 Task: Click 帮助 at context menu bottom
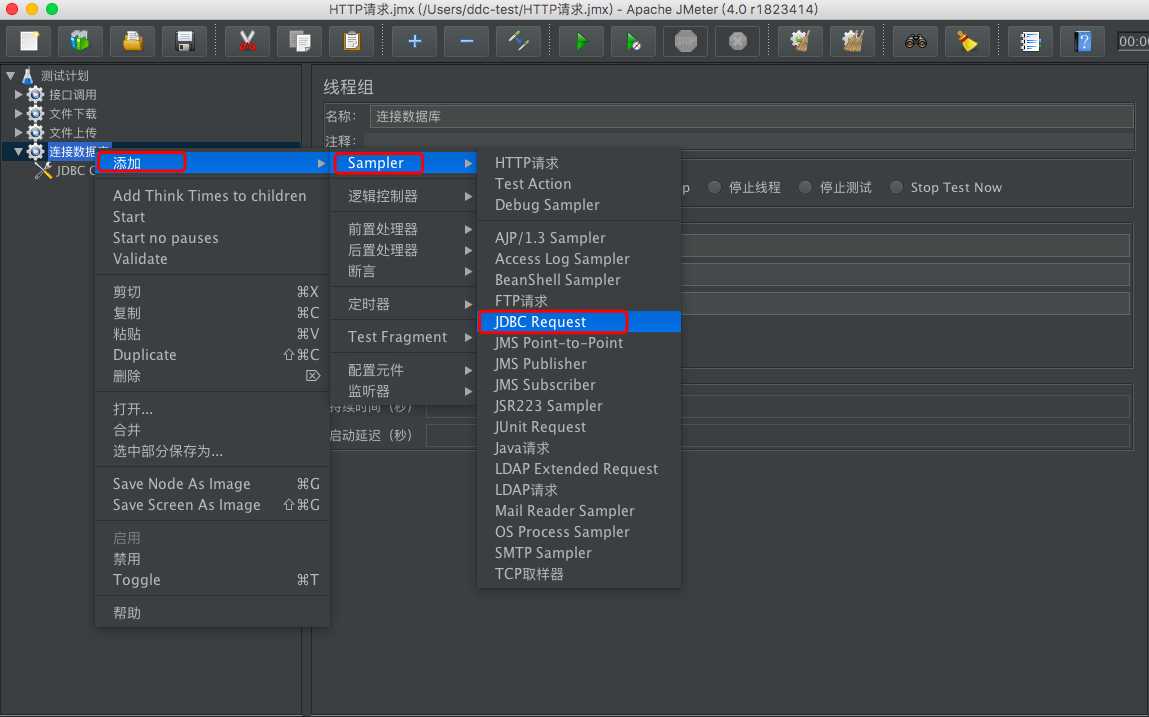[x=213, y=613]
